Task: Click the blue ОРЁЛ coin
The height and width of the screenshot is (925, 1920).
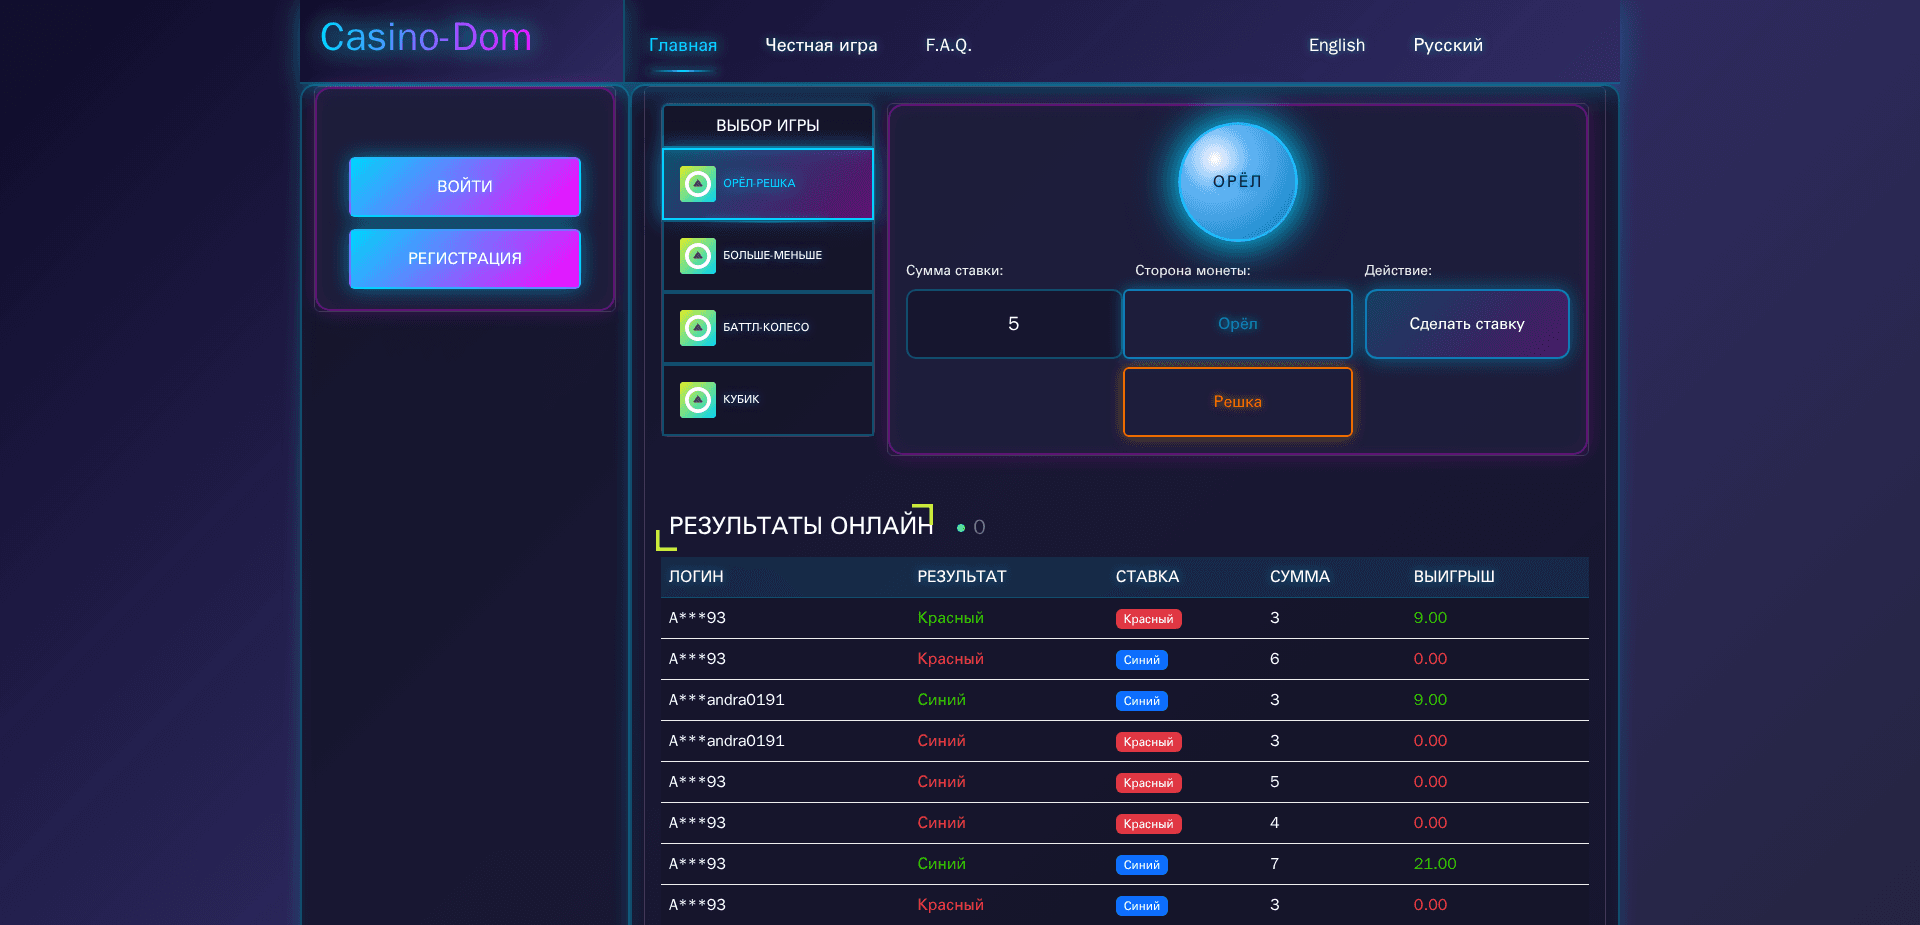Action: (1237, 182)
